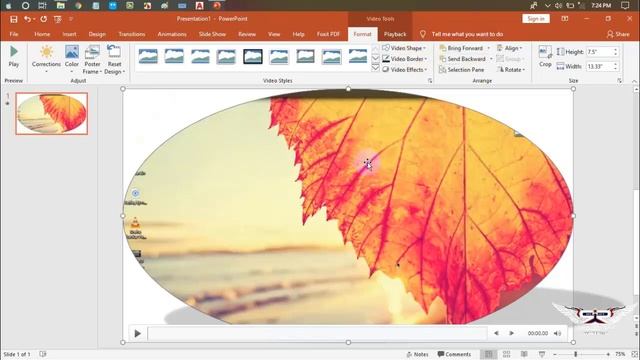
Task: Select slide 1 thumbnail in panel
Action: click(51, 113)
